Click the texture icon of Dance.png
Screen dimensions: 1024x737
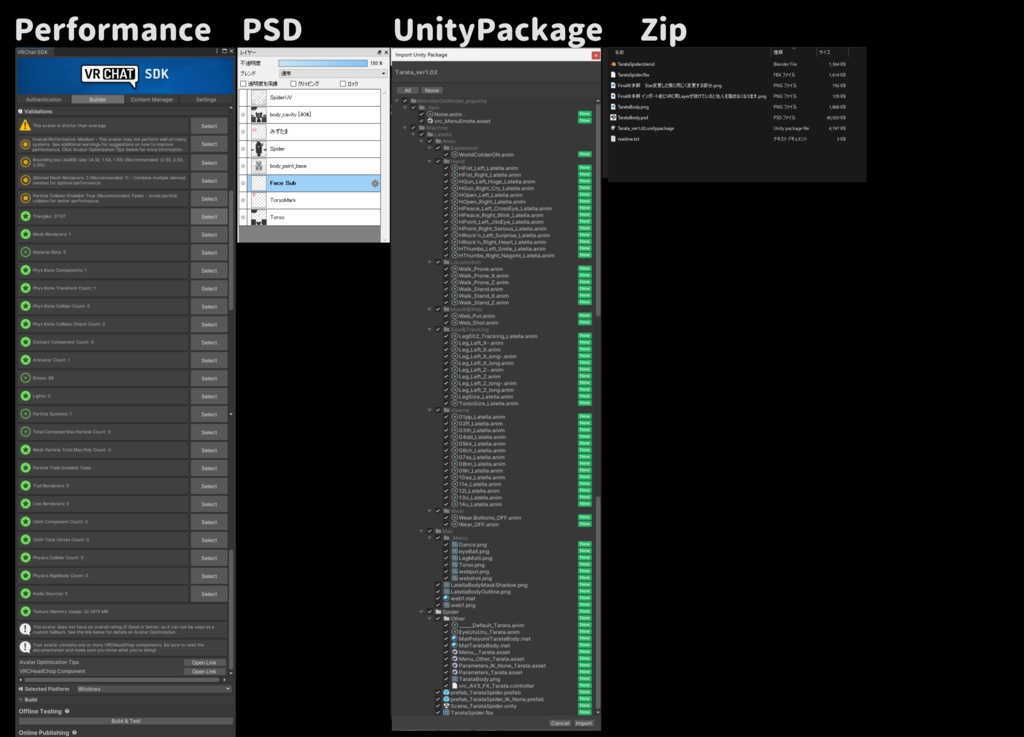(455, 544)
